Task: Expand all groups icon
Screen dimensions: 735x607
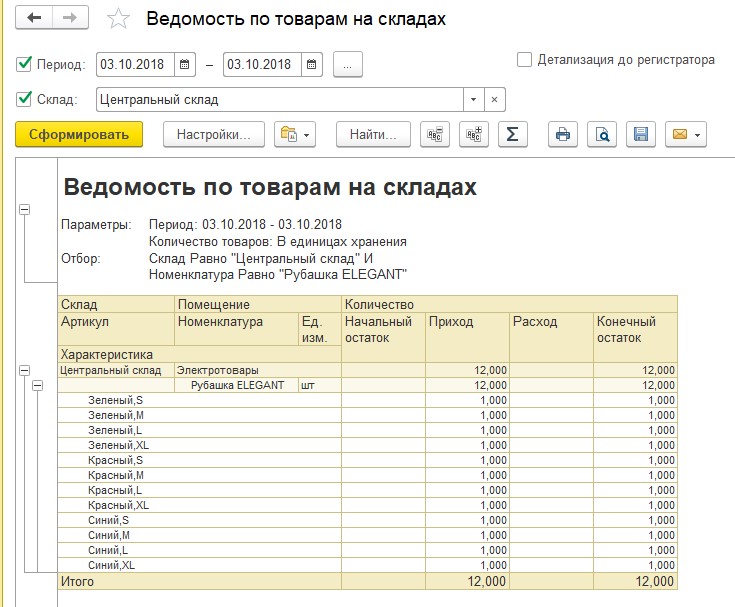Action: pos(474,135)
